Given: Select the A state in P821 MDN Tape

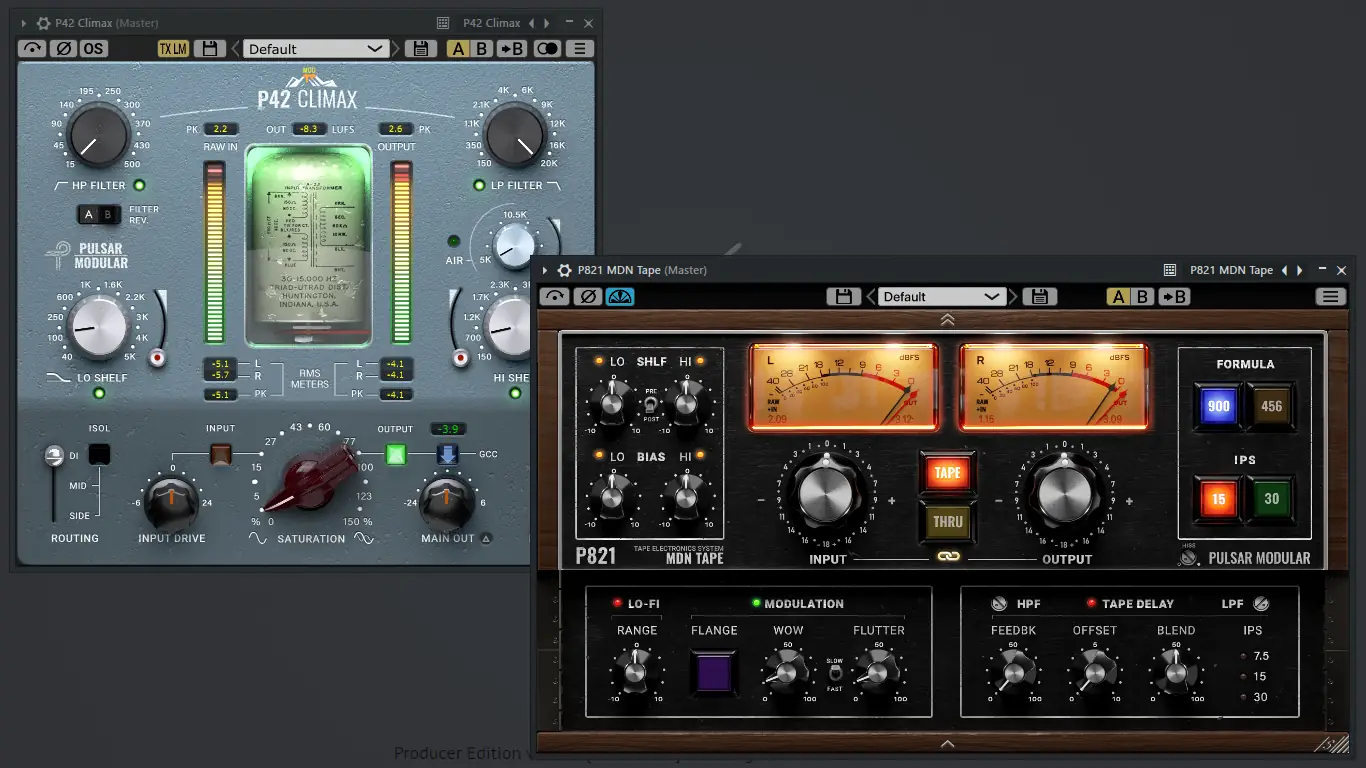Looking at the screenshot, I should 1119,296.
